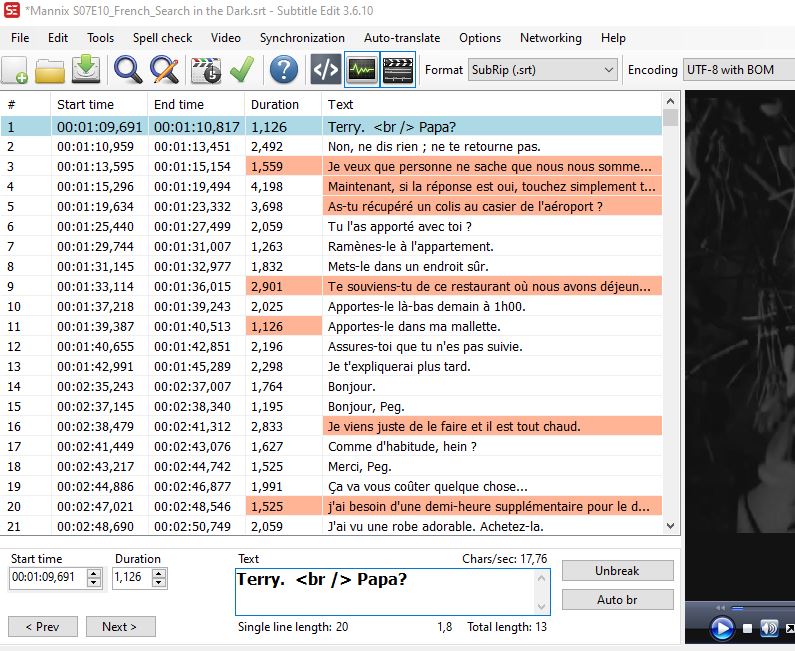Select subtitle row 'Bonjour, Peg.'
The image size is (795, 651).
(332, 407)
